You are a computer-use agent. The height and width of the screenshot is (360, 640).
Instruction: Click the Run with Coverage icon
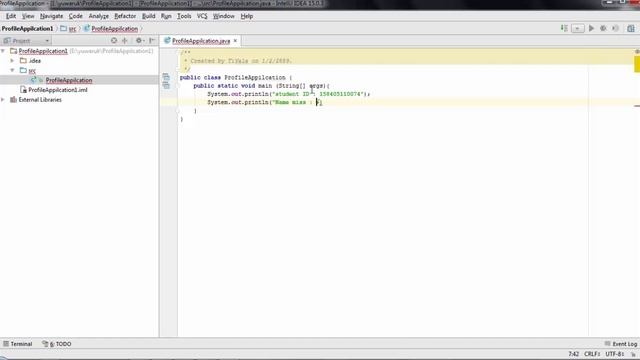click(615, 28)
